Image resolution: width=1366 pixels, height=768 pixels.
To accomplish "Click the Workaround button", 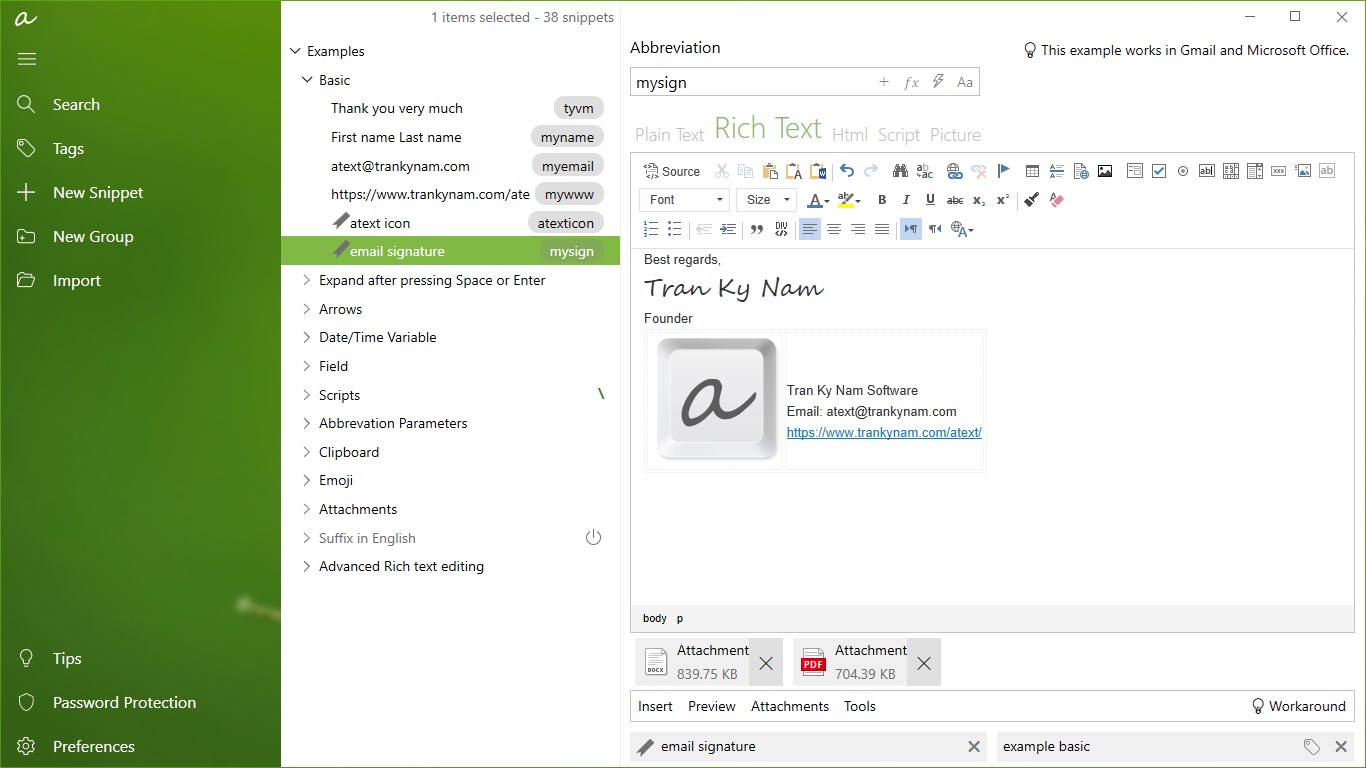I will 1298,706.
